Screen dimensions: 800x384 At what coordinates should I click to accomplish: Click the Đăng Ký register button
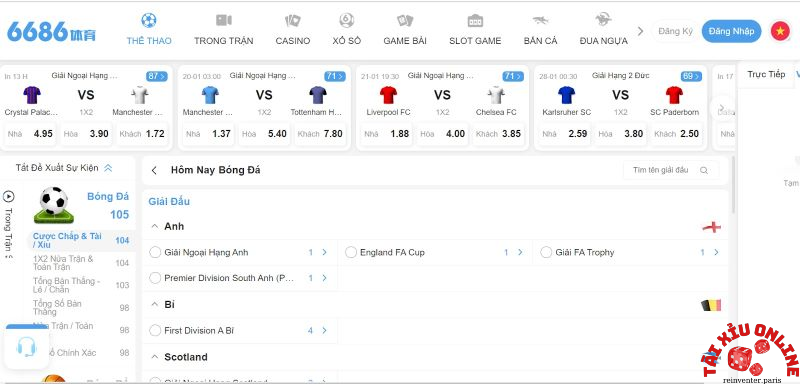point(675,32)
